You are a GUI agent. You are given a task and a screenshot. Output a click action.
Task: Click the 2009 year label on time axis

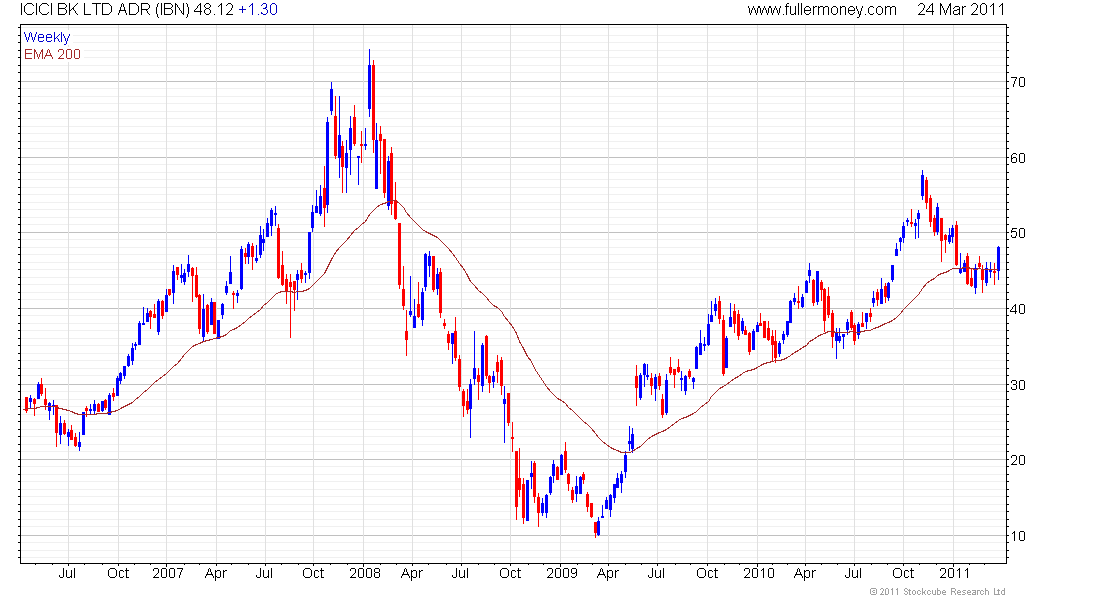pyautogui.click(x=561, y=573)
